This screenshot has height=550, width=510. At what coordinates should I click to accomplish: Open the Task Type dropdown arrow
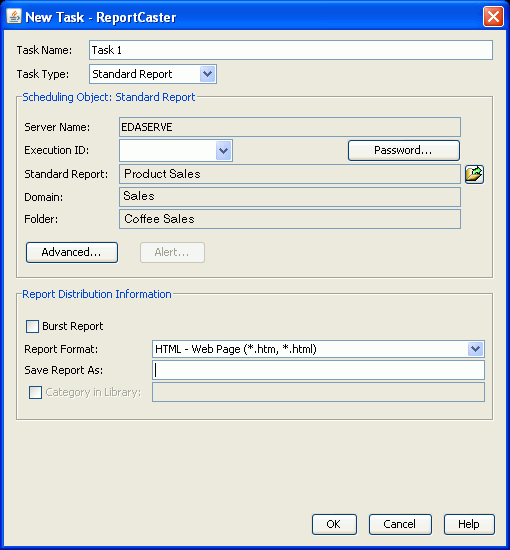pyautogui.click(x=208, y=74)
